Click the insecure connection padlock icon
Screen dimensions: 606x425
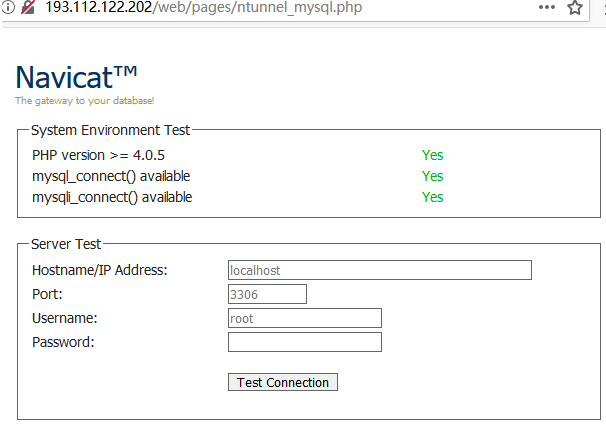28,7
